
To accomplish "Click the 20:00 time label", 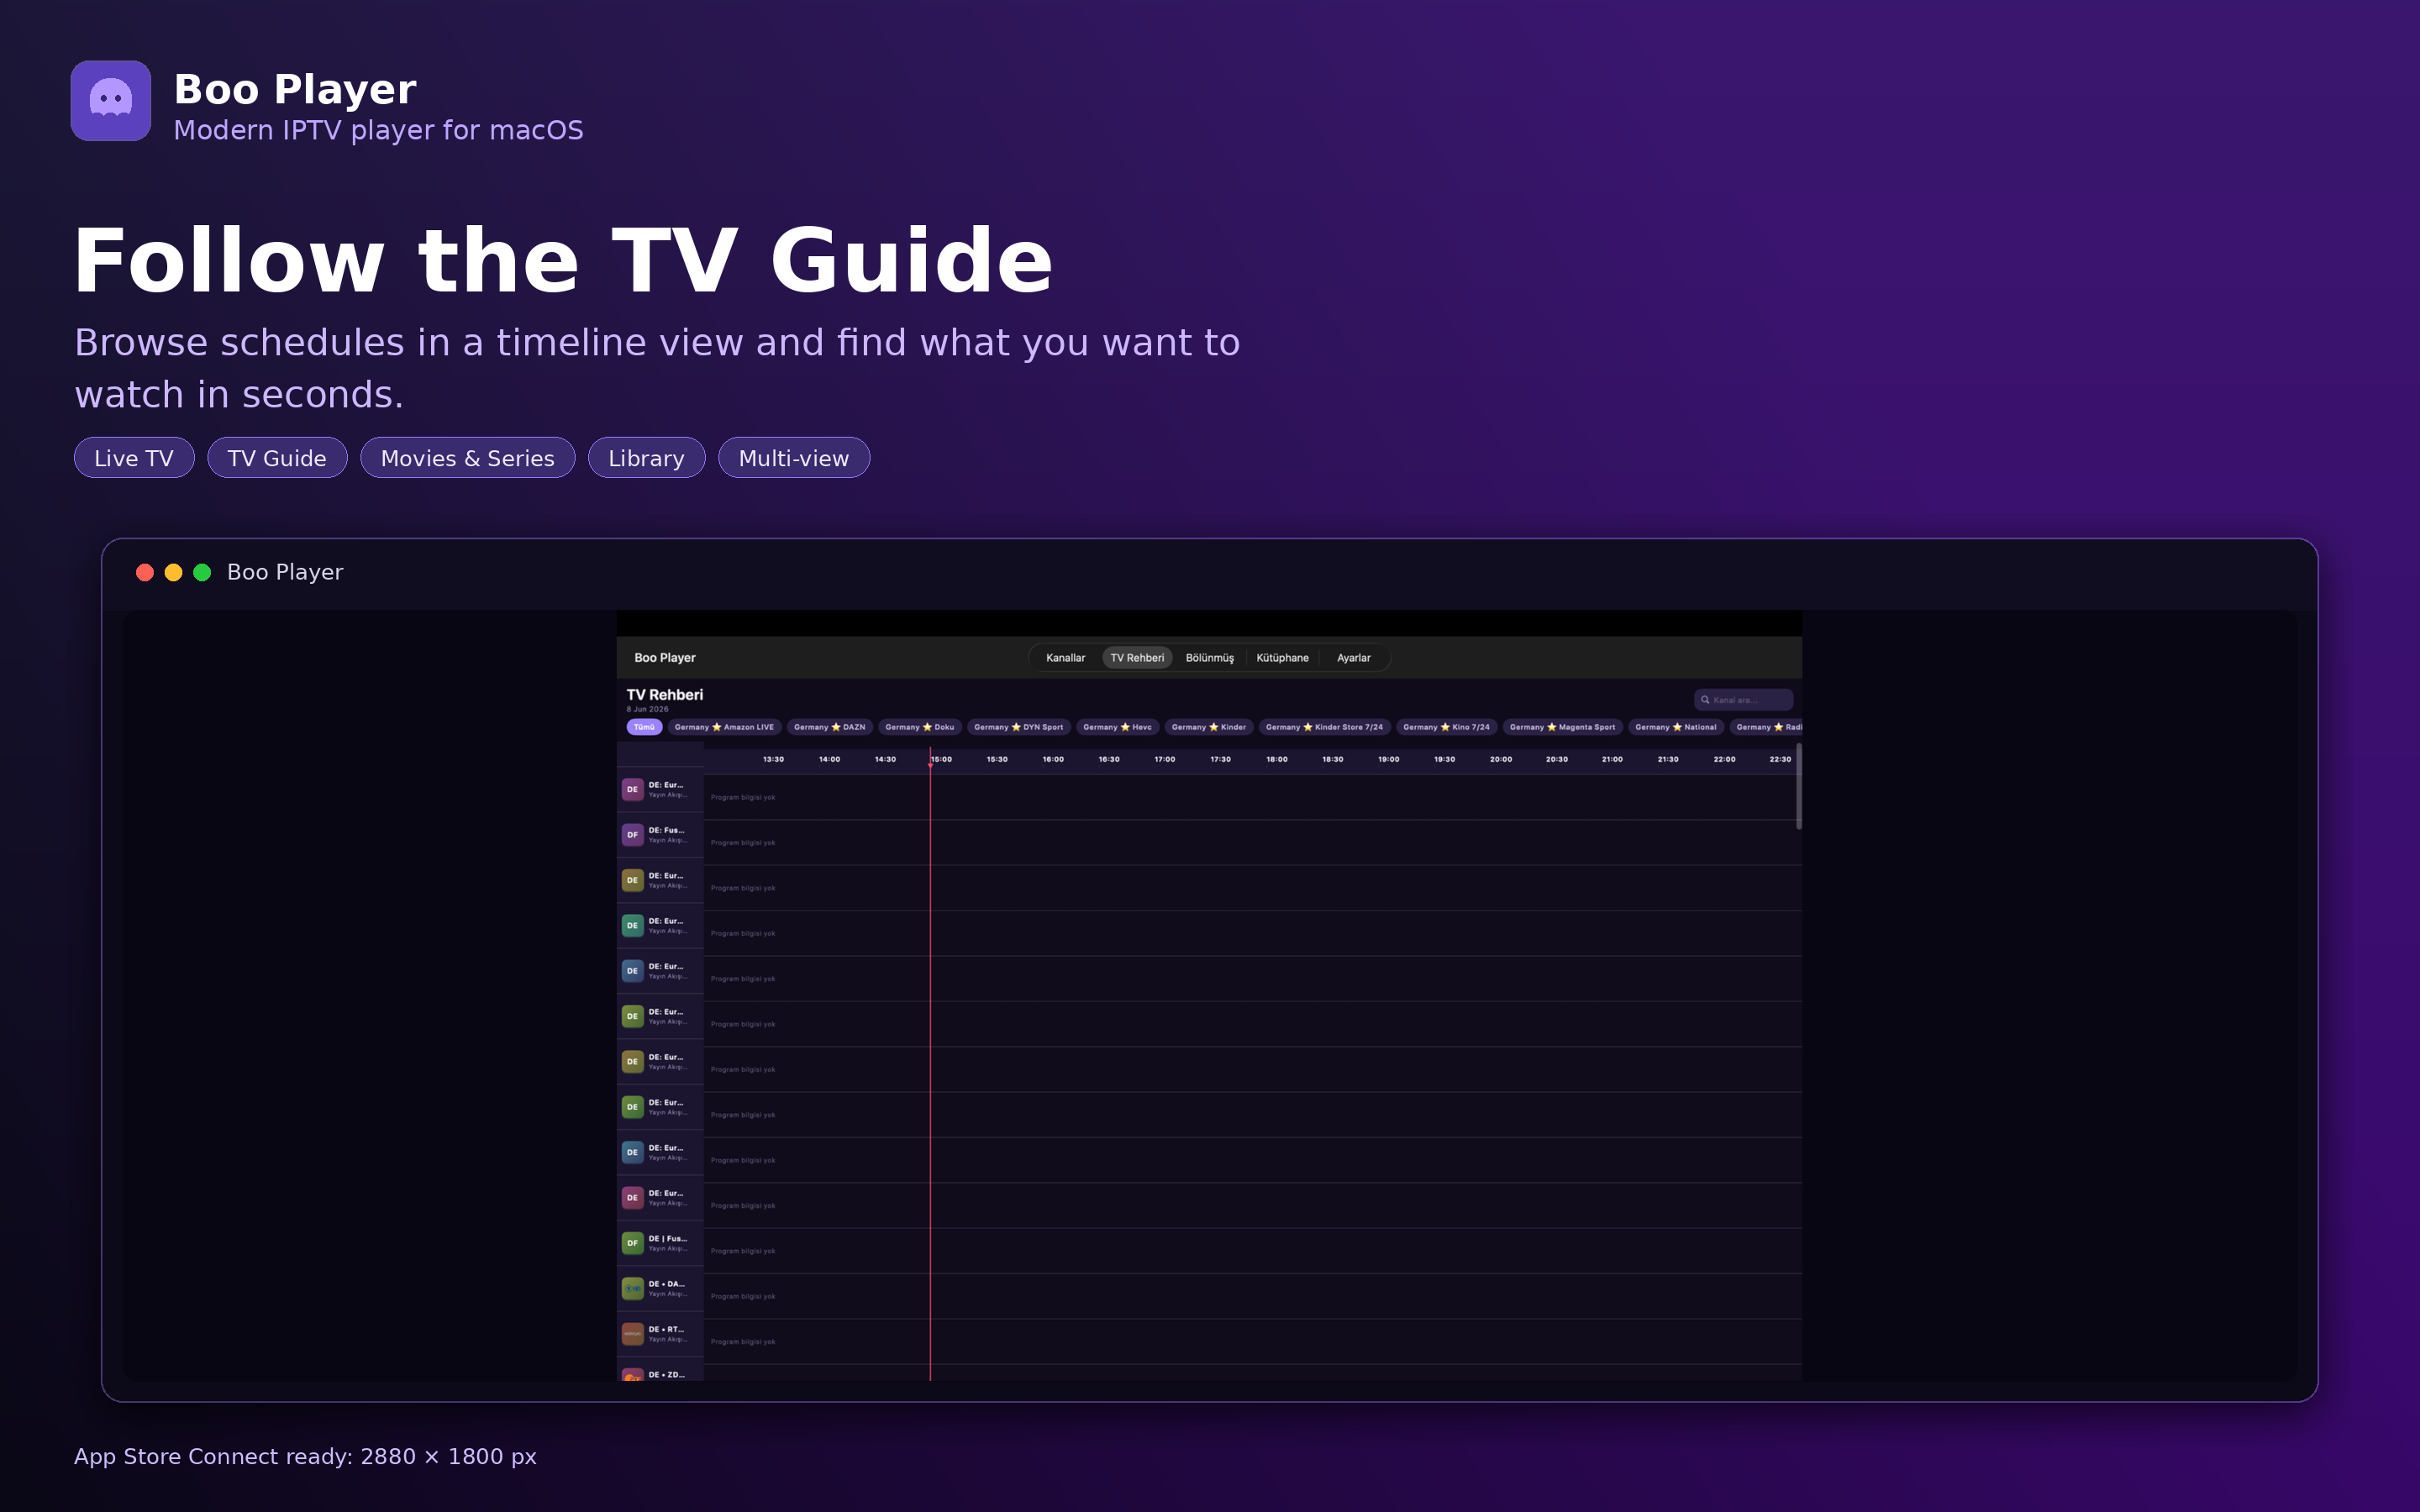I will [1501, 760].
